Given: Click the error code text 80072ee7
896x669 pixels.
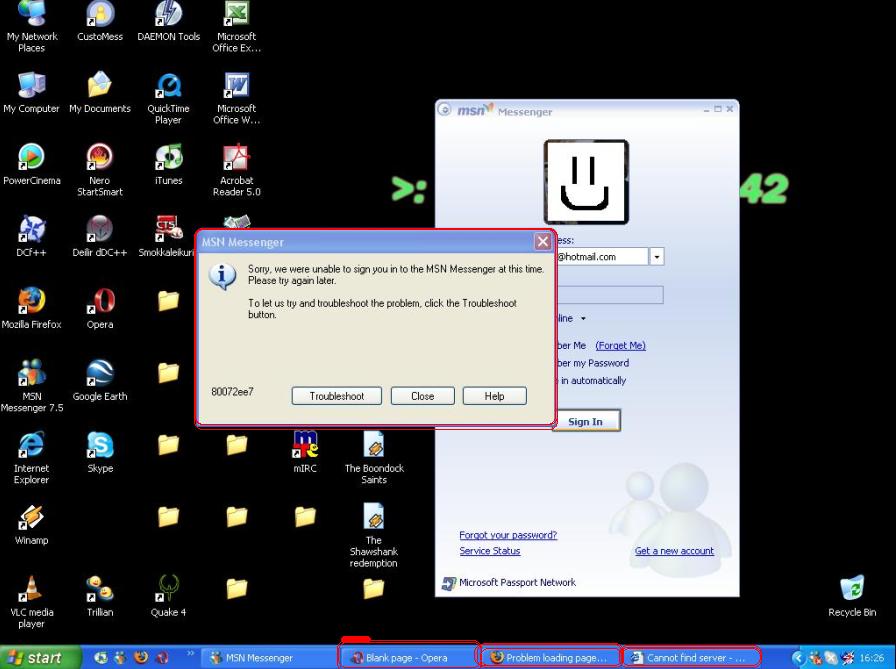Looking at the screenshot, I should tap(232, 392).
